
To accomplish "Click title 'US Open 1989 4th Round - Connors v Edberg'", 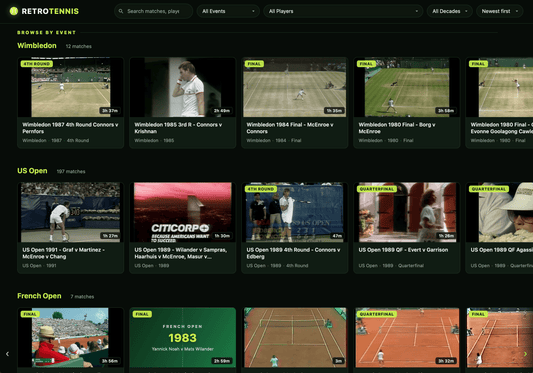I will (293, 253).
